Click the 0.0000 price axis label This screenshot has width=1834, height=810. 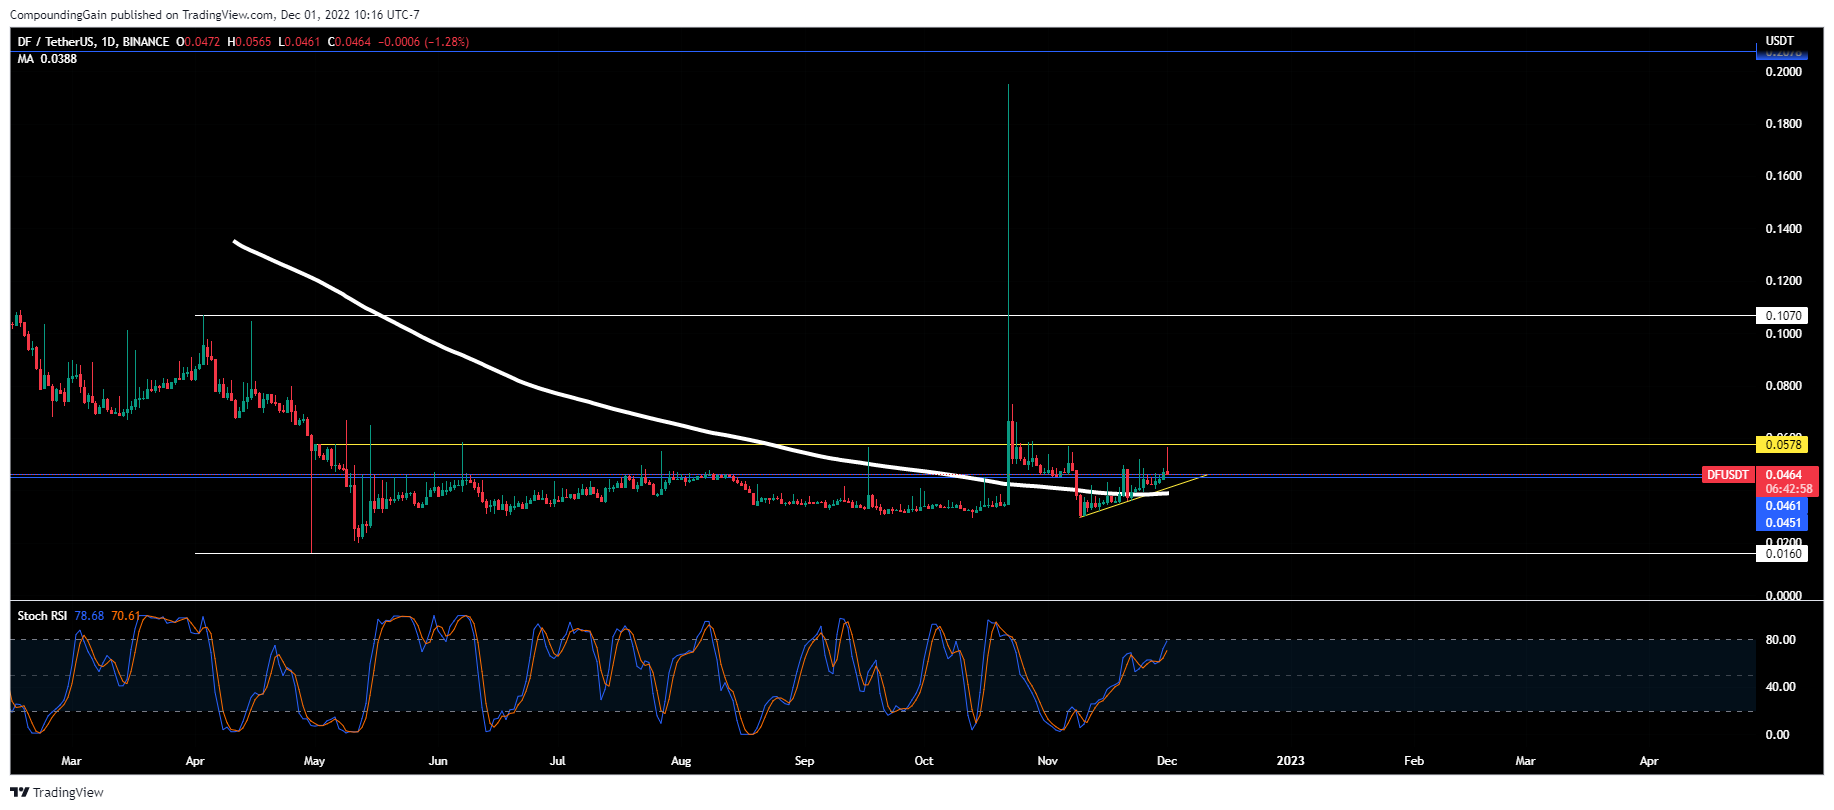coord(1784,596)
